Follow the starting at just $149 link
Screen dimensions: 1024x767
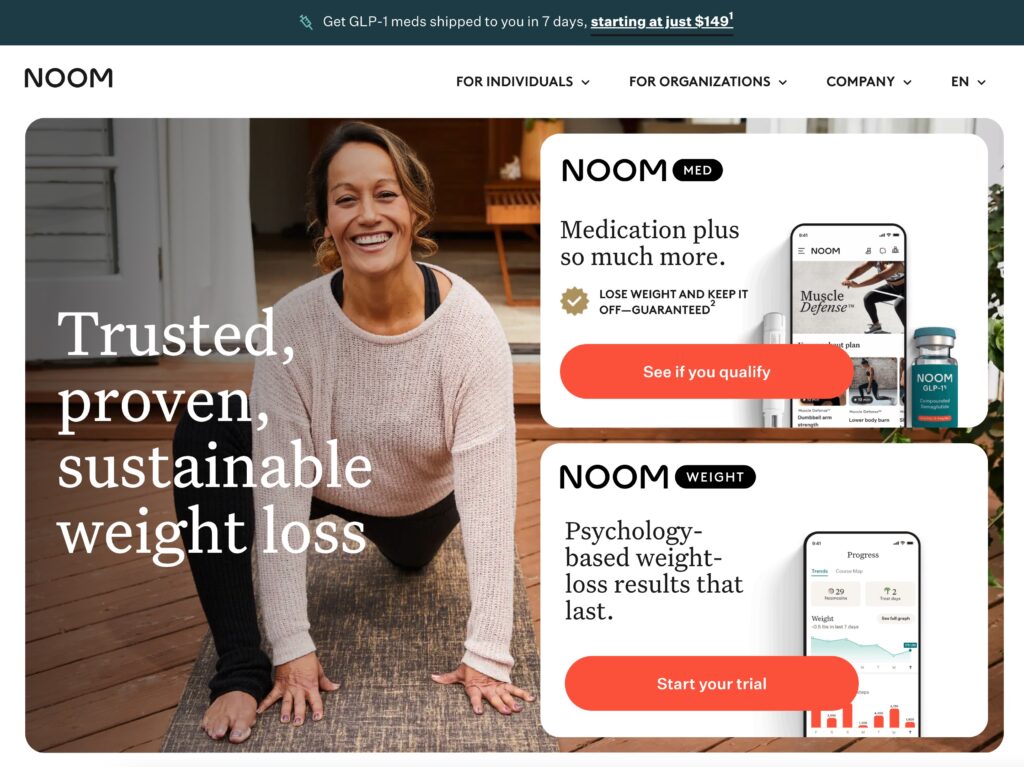point(662,22)
